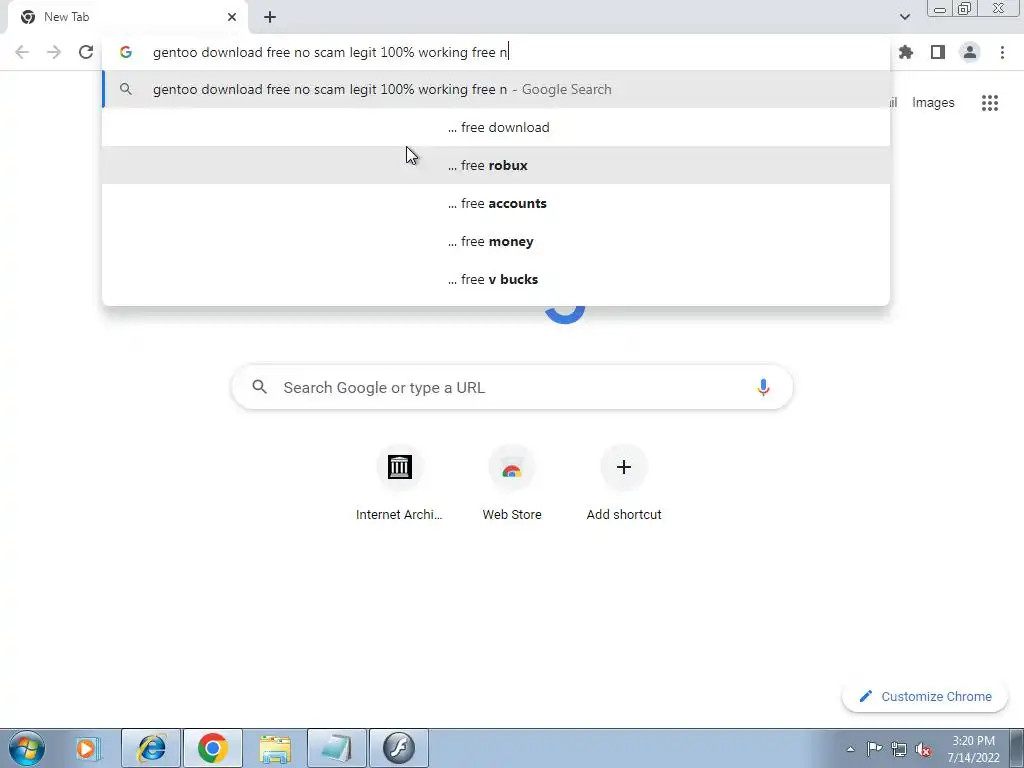Open the notepad taskbar icon
Image resolution: width=1024 pixels, height=768 pixels.
pyautogui.click(x=337, y=748)
